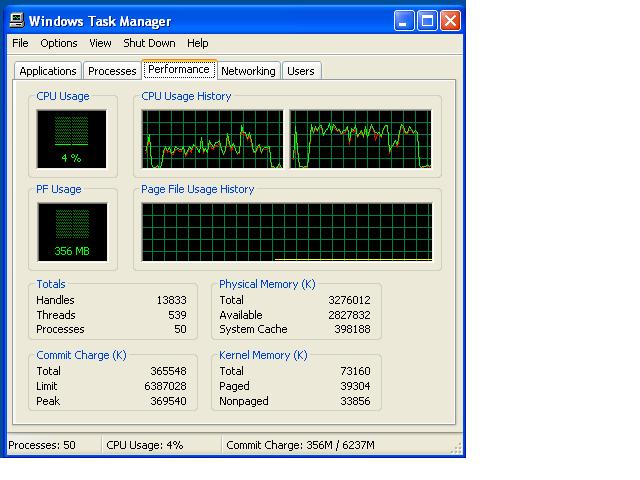Click the Totals Processes value 50
This screenshot has height=480, width=640.
click(x=180, y=329)
